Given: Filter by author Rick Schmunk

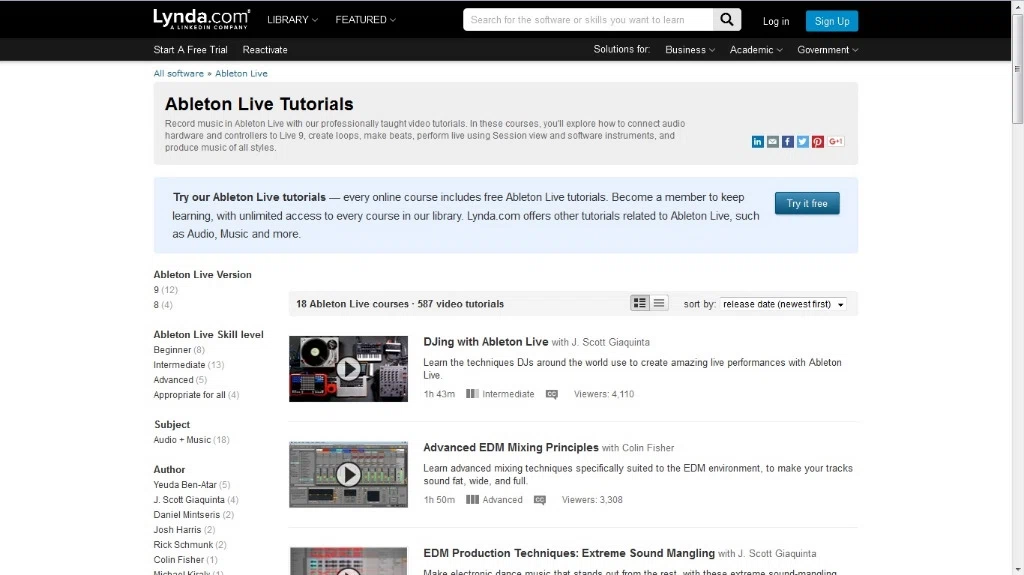Looking at the screenshot, I should (189, 545).
